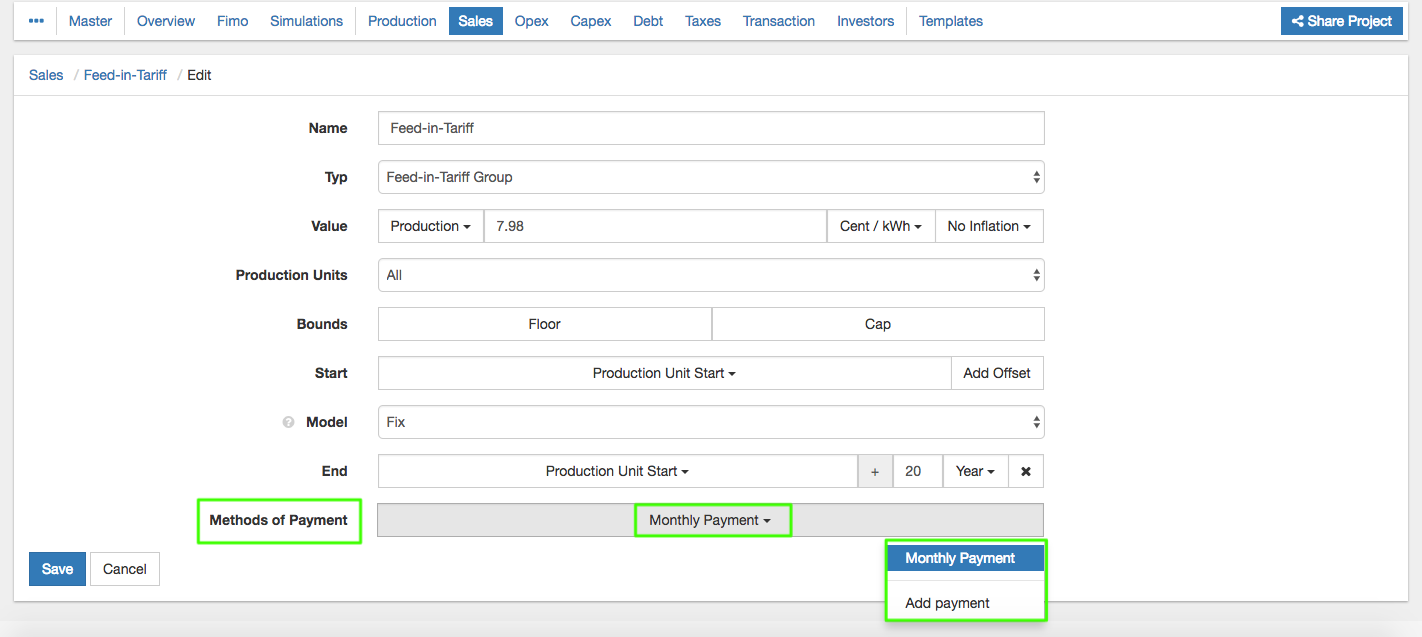The height and width of the screenshot is (637, 1422).
Task: Remove the End offset with the X icon
Action: tap(1026, 471)
